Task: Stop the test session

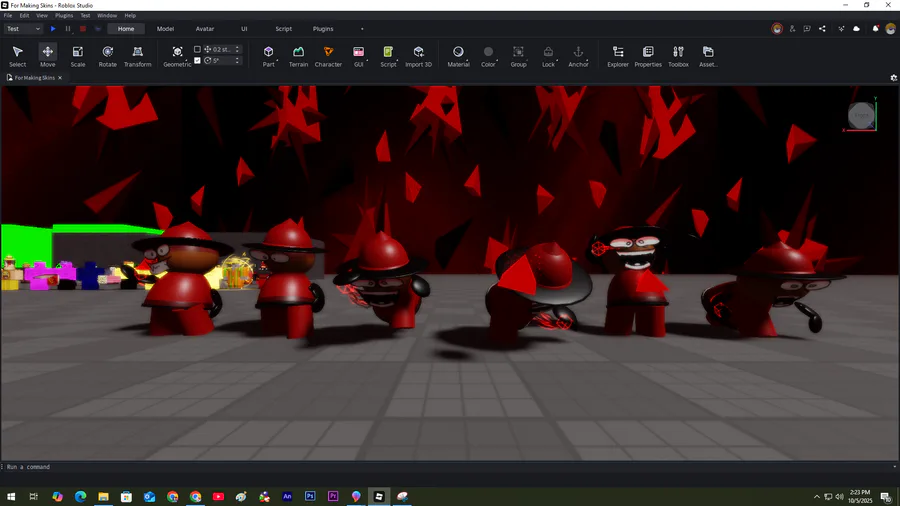Action: click(83, 29)
